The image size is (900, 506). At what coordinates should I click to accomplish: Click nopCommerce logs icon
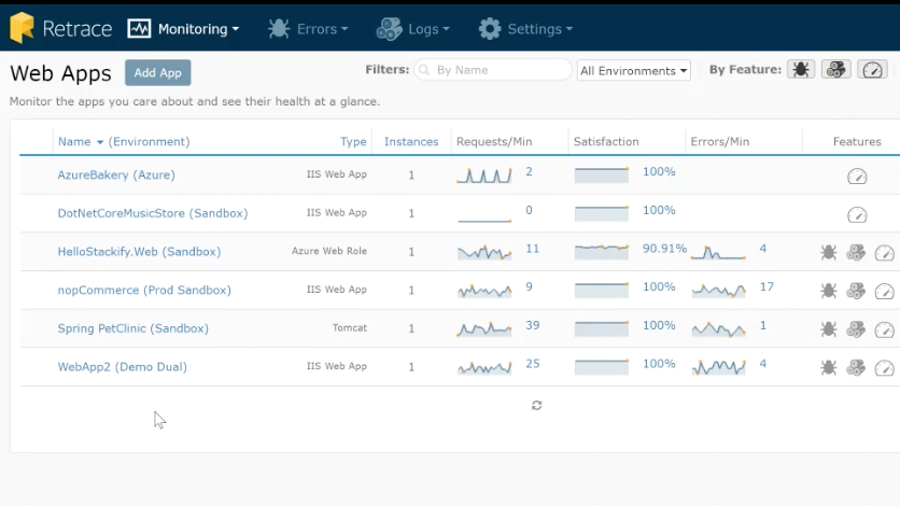click(856, 291)
